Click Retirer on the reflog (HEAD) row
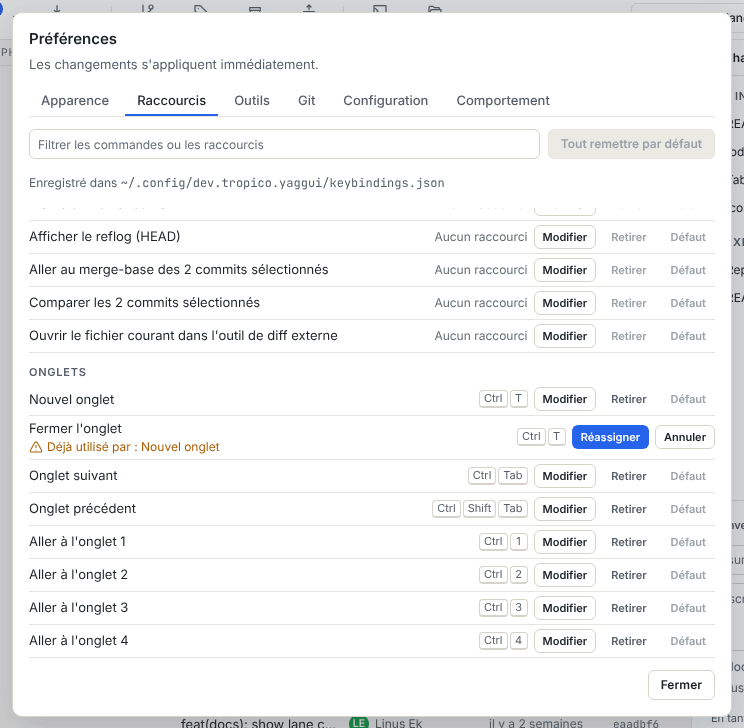Screen dimensions: 744x728 629,237
